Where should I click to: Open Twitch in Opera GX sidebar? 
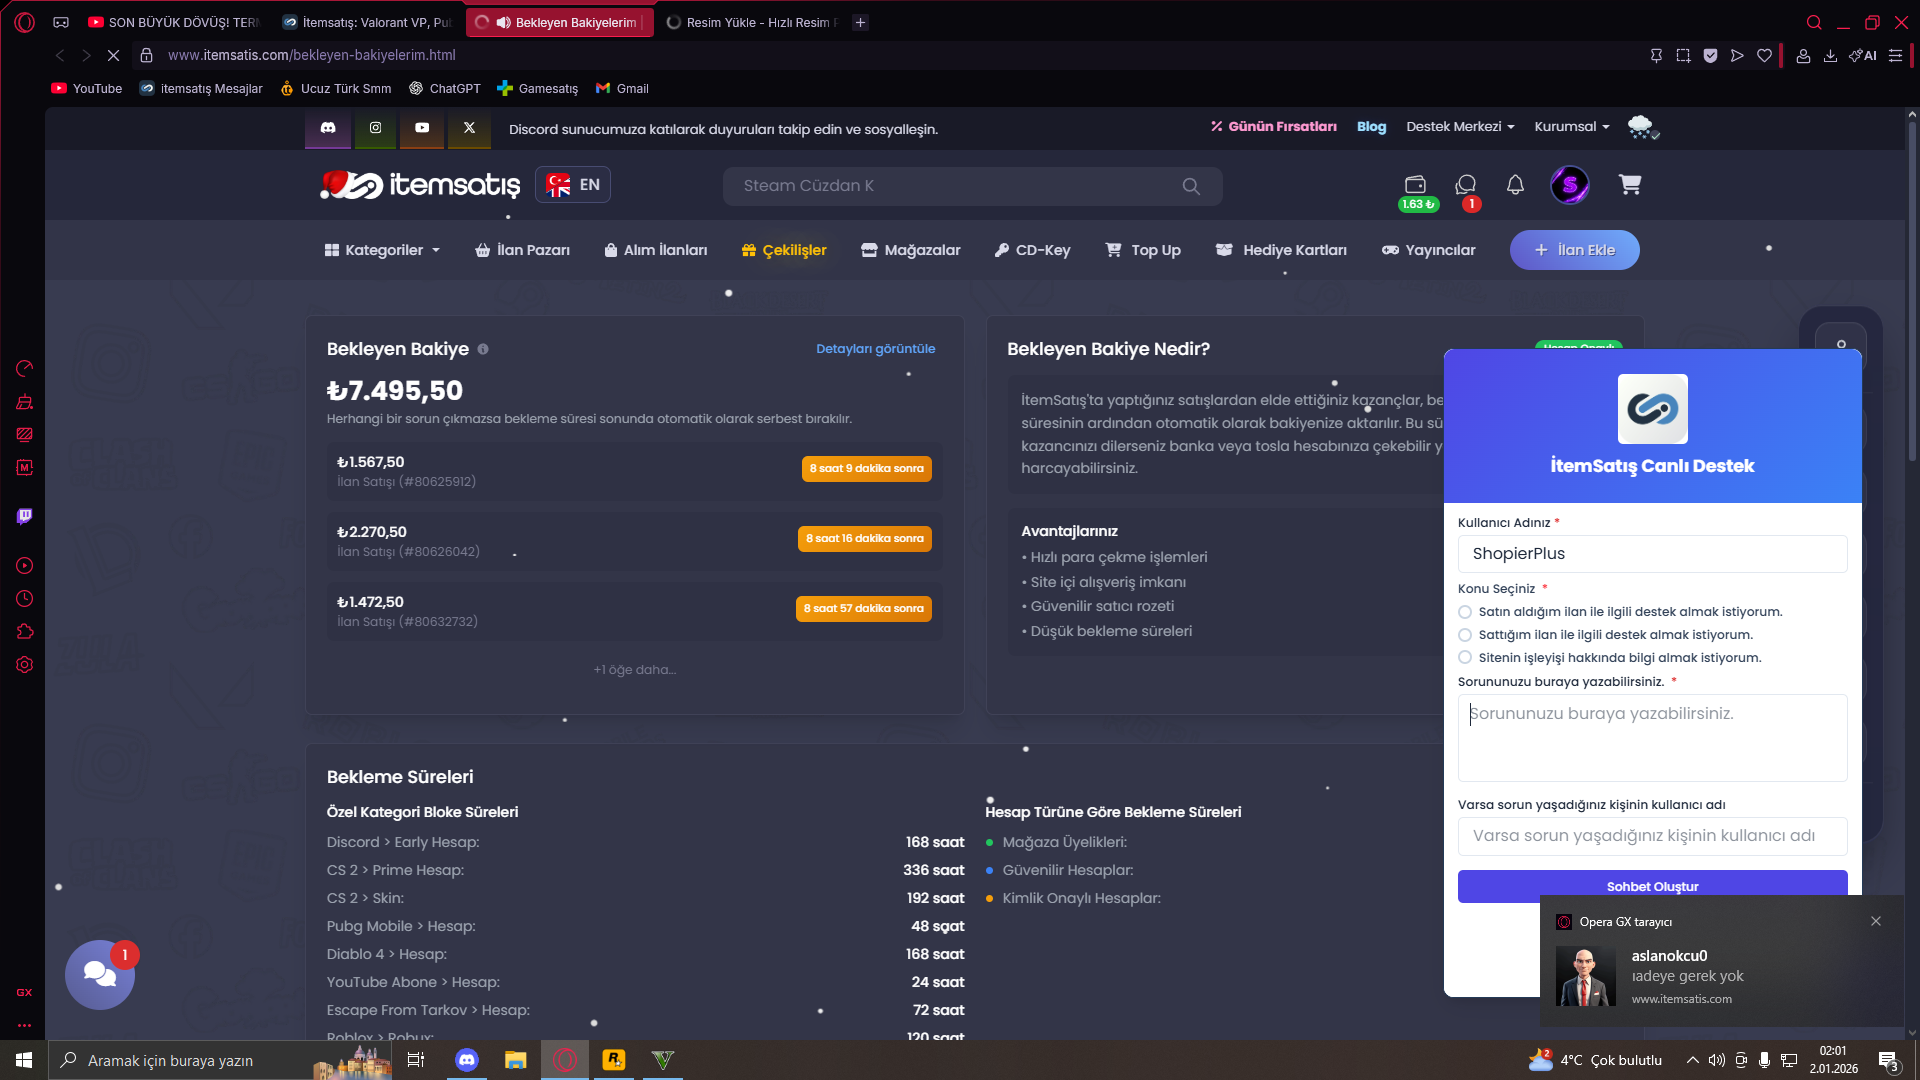click(x=25, y=516)
